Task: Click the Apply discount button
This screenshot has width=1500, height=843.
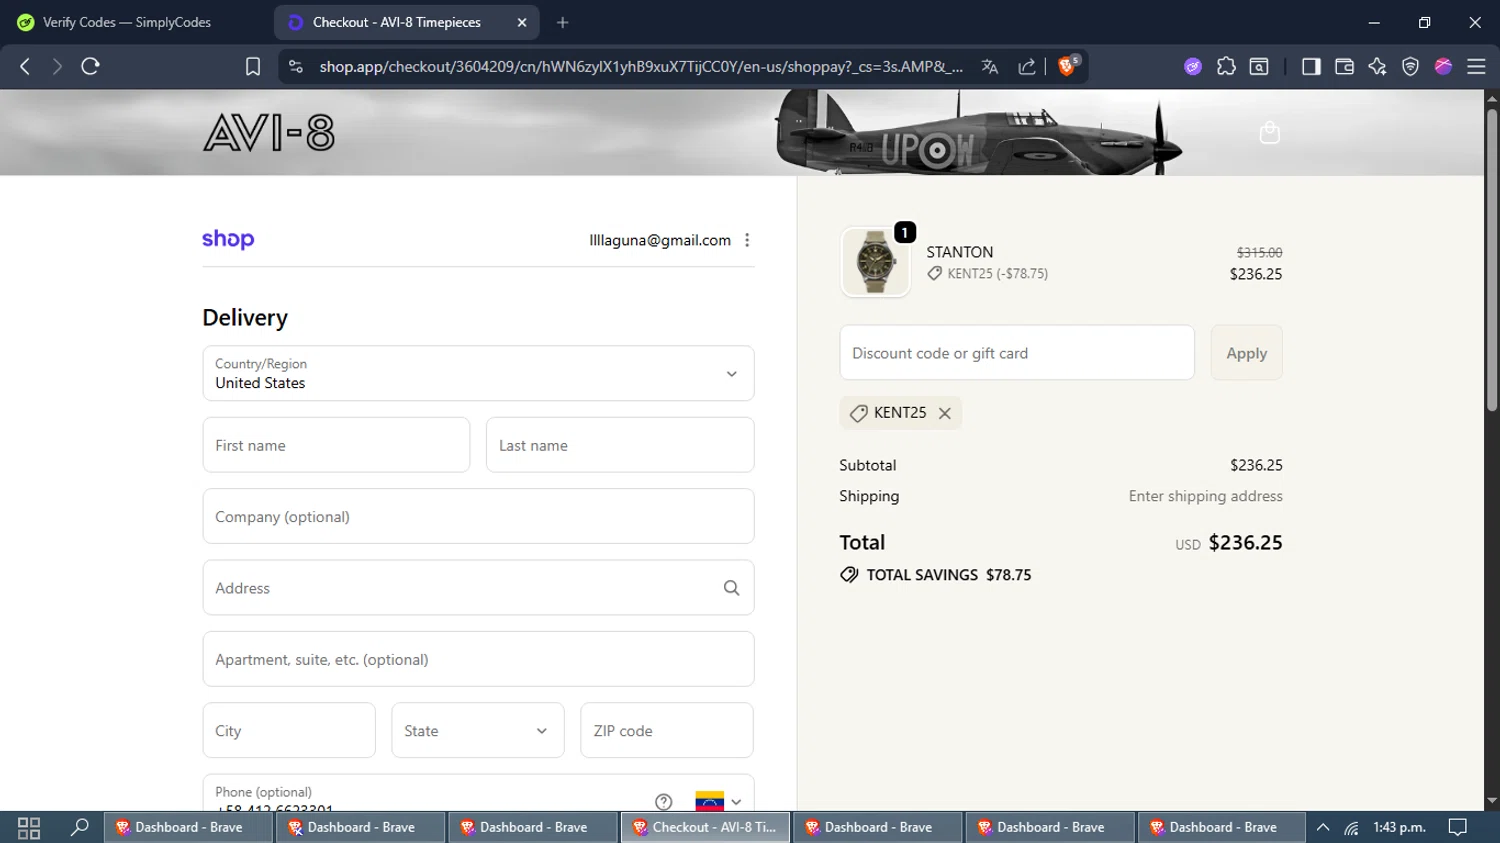Action: click(1246, 353)
